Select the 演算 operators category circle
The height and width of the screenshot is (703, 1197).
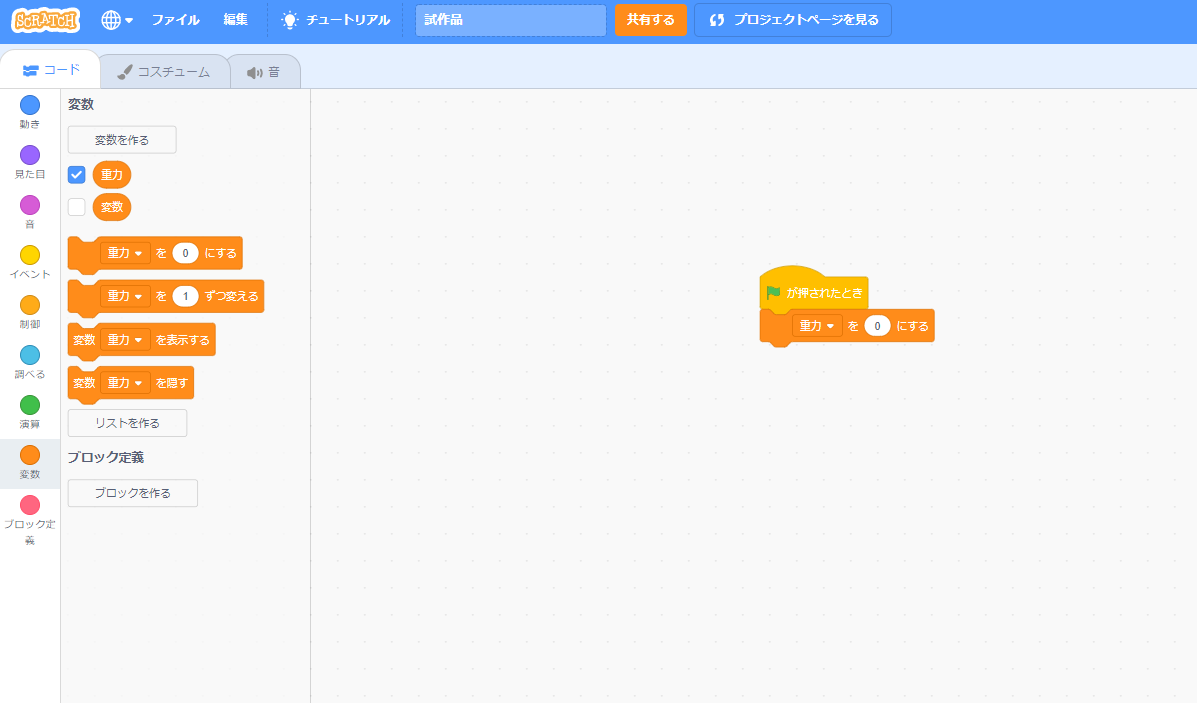30,405
